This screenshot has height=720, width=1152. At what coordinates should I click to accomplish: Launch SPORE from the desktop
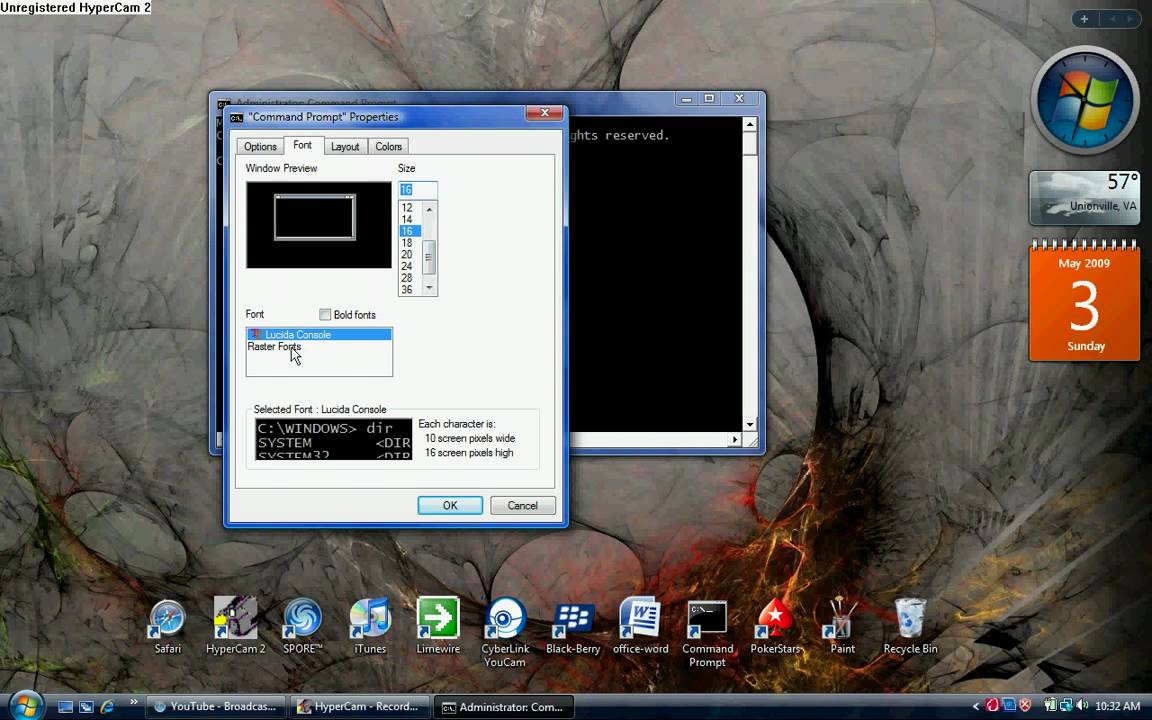tap(303, 625)
